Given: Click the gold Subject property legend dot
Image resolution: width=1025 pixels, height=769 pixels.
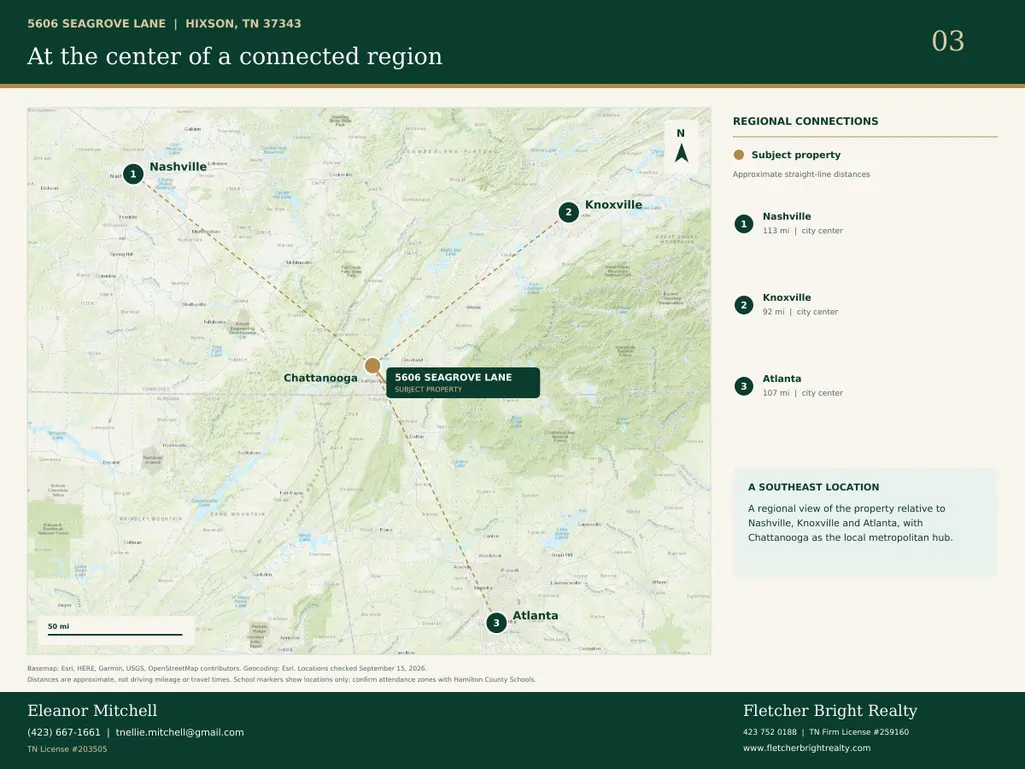Looking at the screenshot, I should point(739,155).
